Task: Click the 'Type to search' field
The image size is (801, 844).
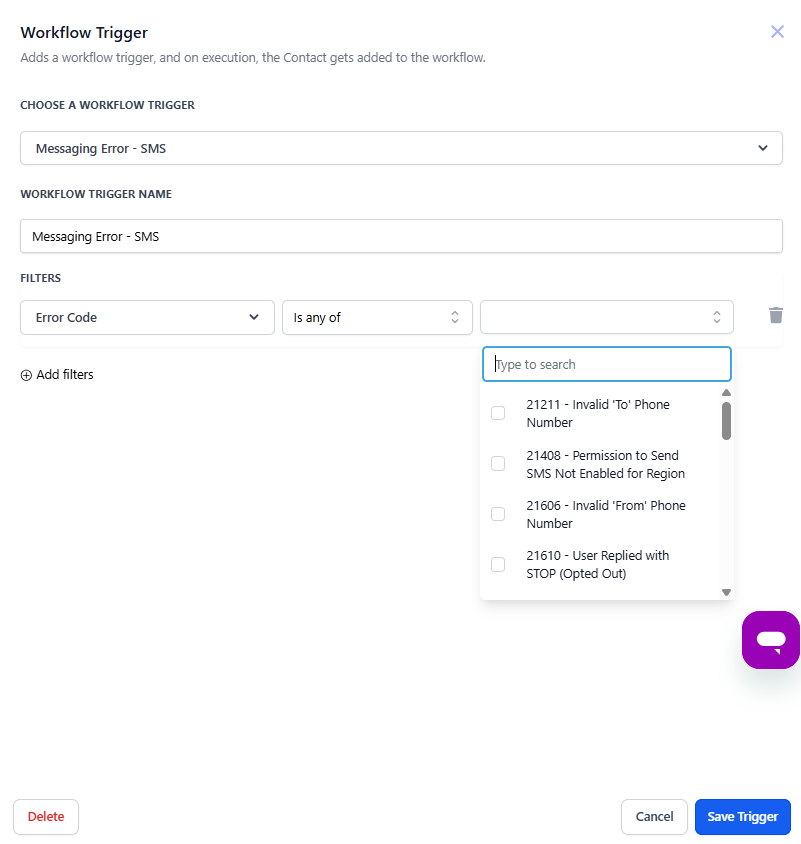Action: coord(606,364)
